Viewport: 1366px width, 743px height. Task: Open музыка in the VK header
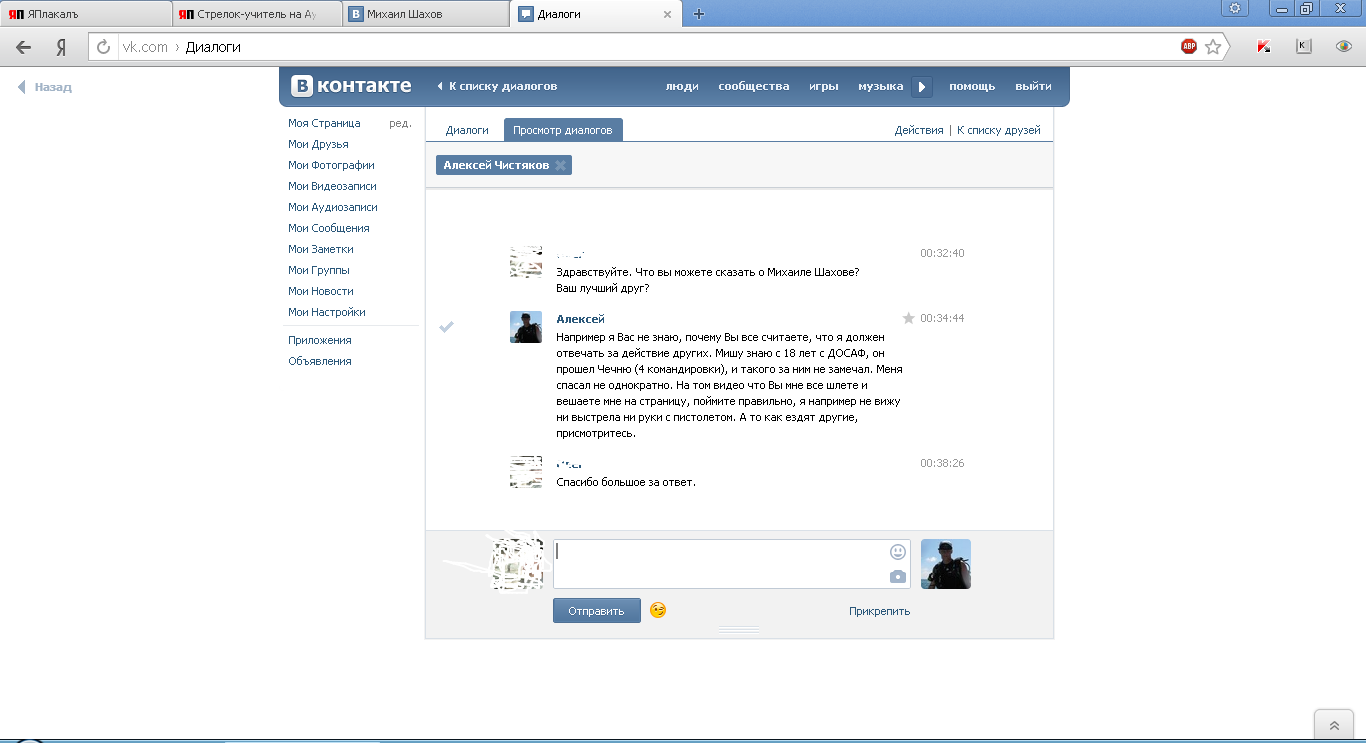pyautogui.click(x=881, y=86)
